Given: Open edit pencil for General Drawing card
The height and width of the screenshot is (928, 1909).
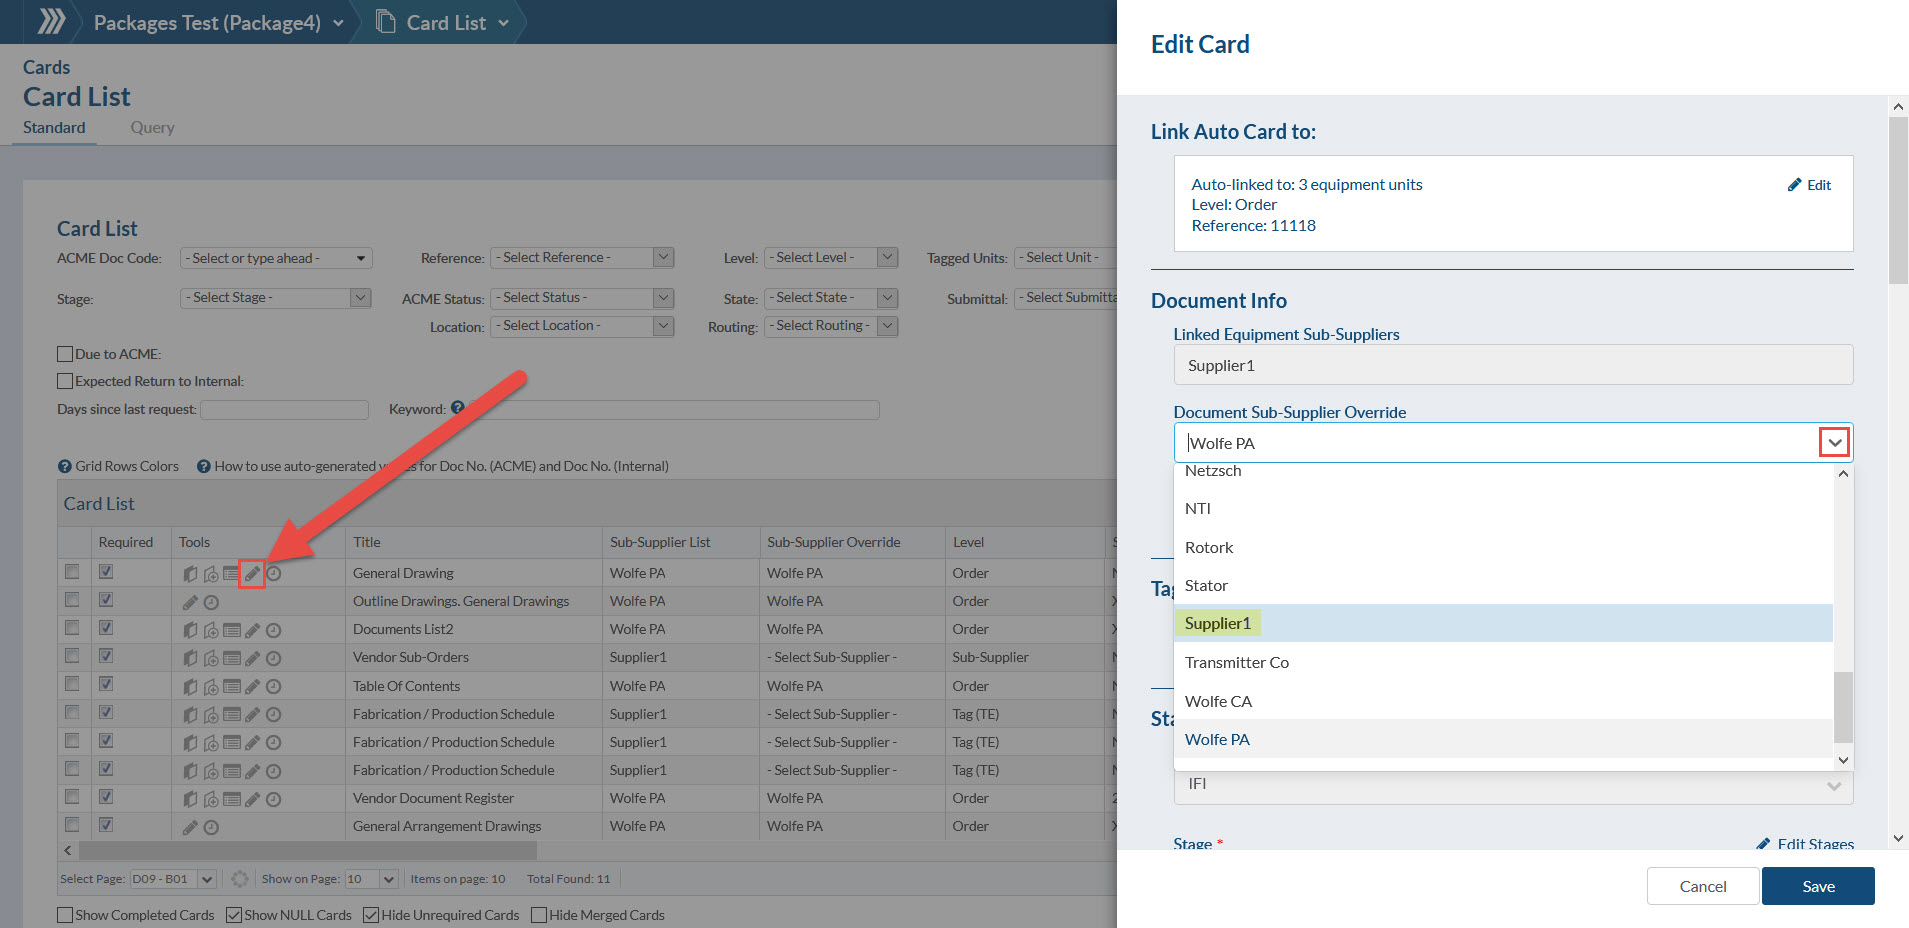Looking at the screenshot, I should coord(252,574).
